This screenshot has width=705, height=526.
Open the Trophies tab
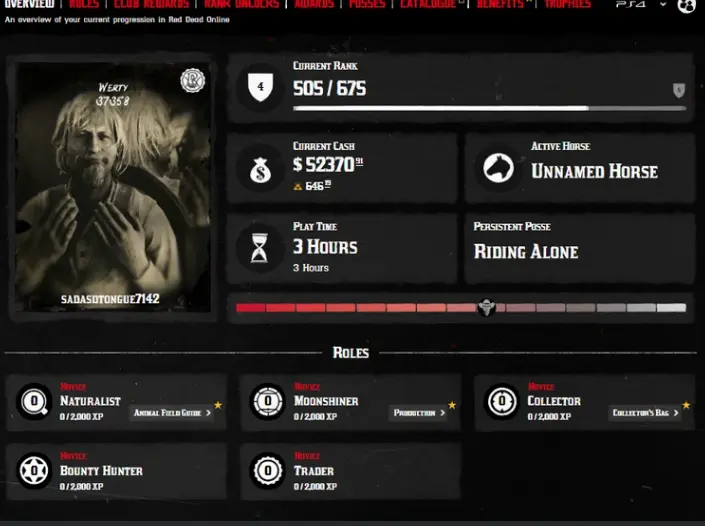click(567, 4)
